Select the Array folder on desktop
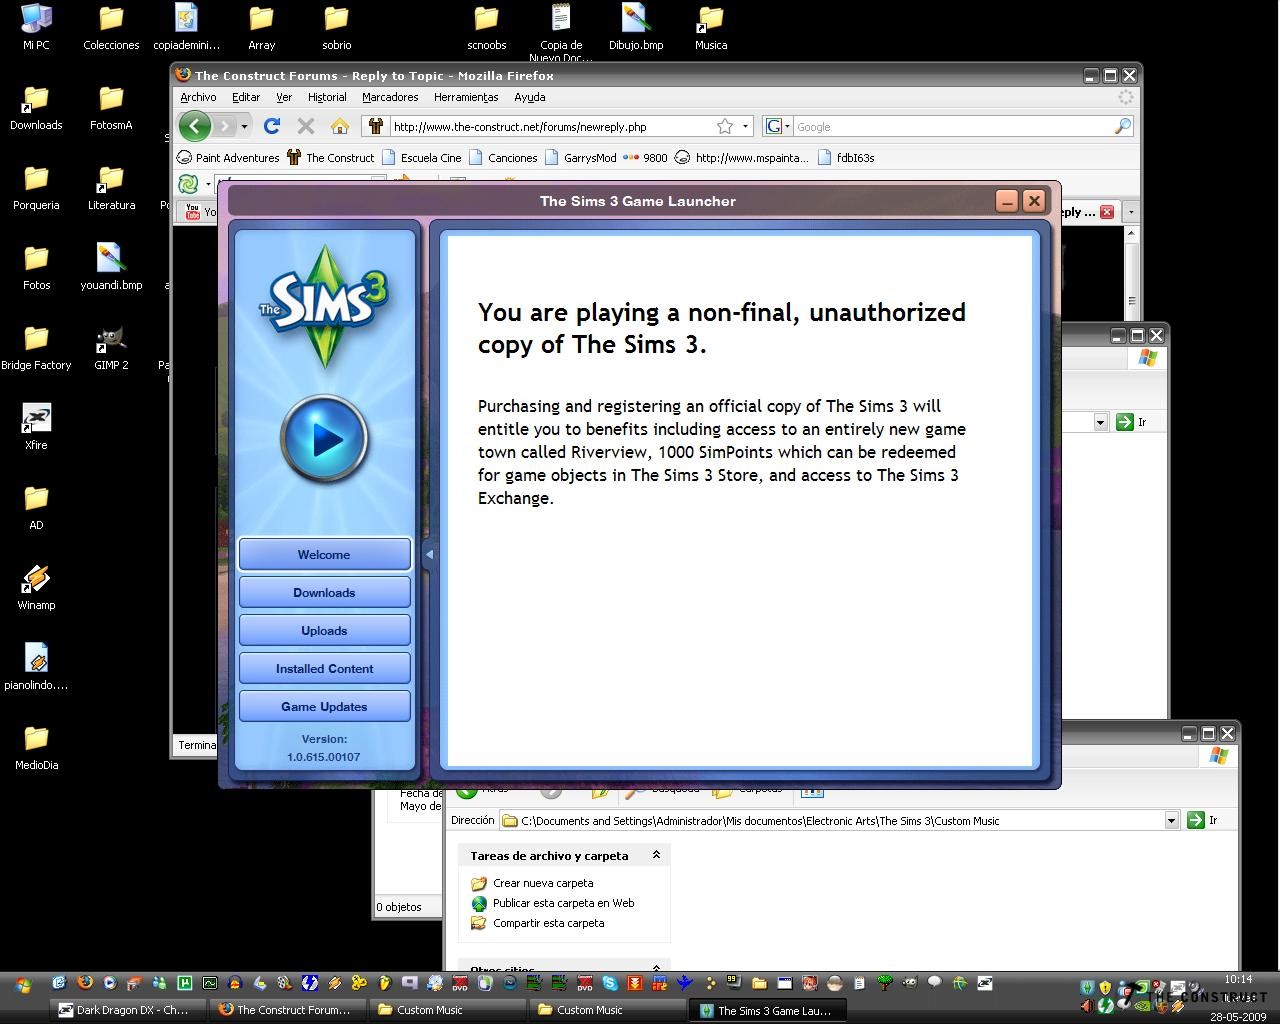The height and width of the screenshot is (1024, 1280). [261, 27]
